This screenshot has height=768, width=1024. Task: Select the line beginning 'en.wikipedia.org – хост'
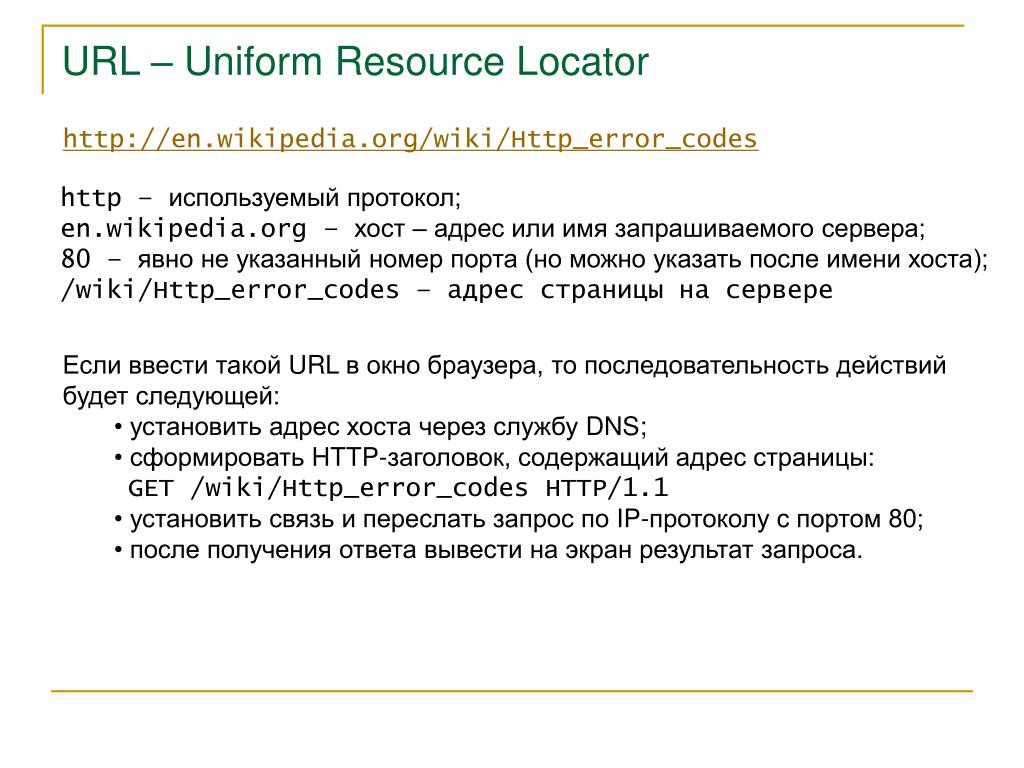pyautogui.click(x=493, y=229)
